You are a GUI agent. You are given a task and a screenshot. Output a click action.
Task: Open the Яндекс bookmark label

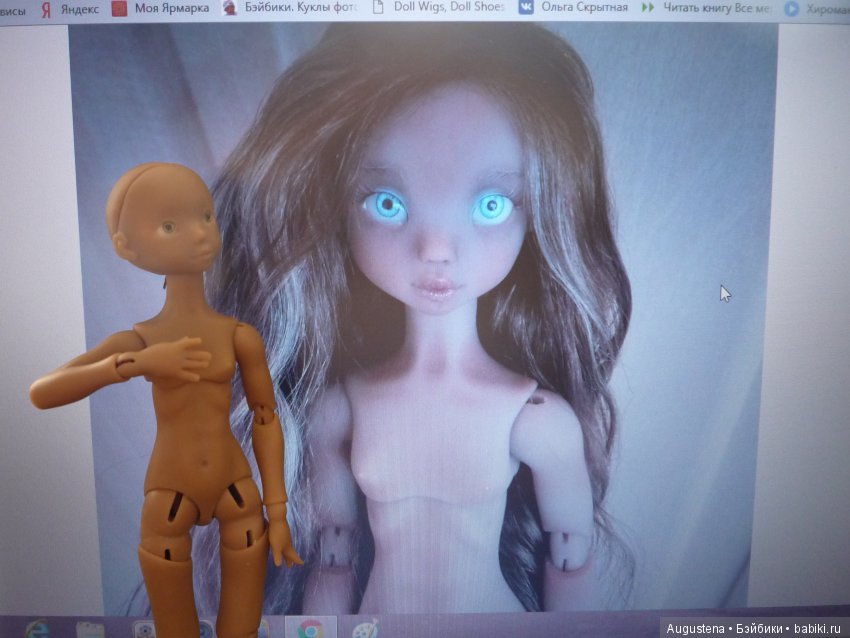pos(80,8)
